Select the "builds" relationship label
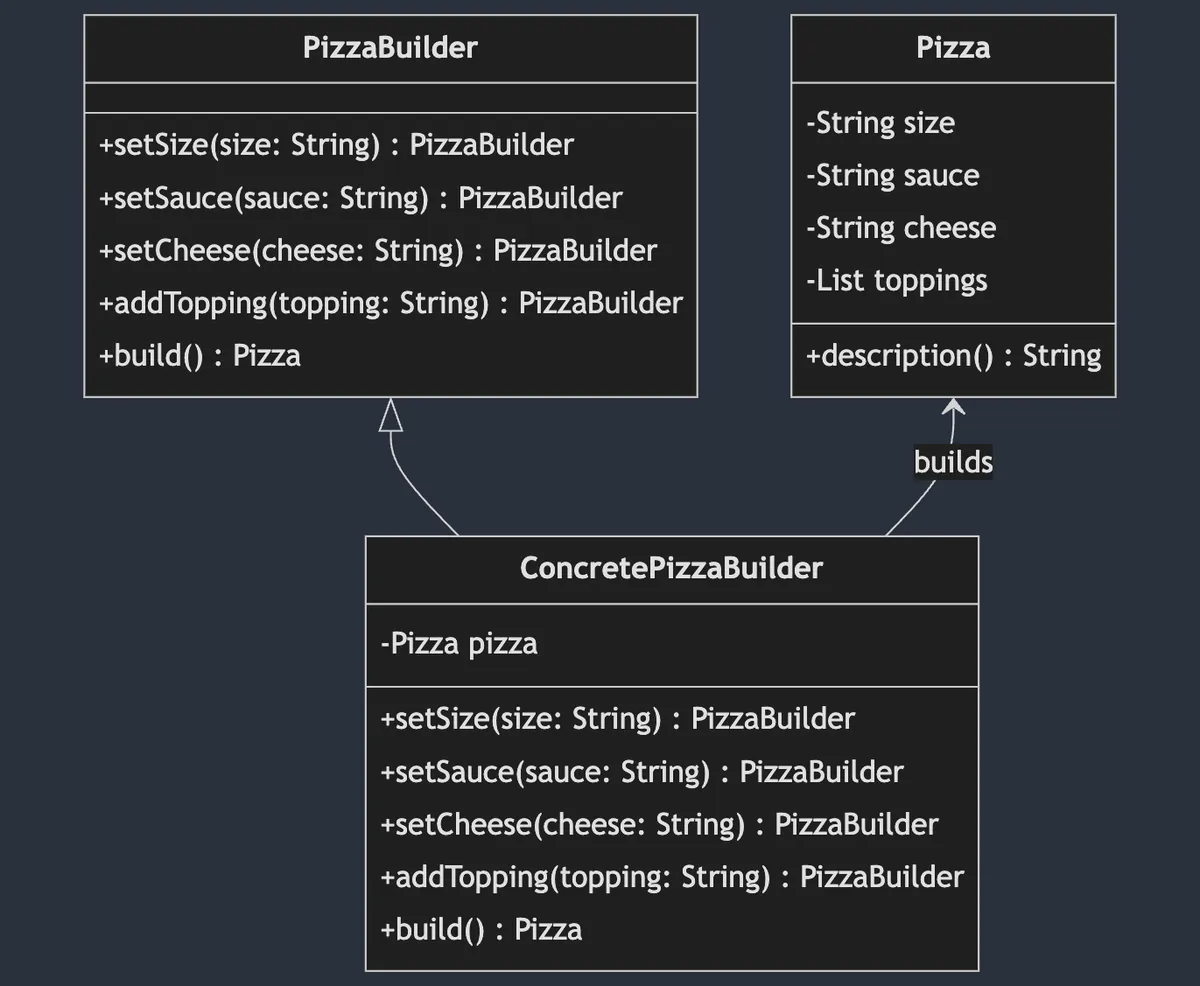Image resolution: width=1200 pixels, height=986 pixels. point(953,462)
